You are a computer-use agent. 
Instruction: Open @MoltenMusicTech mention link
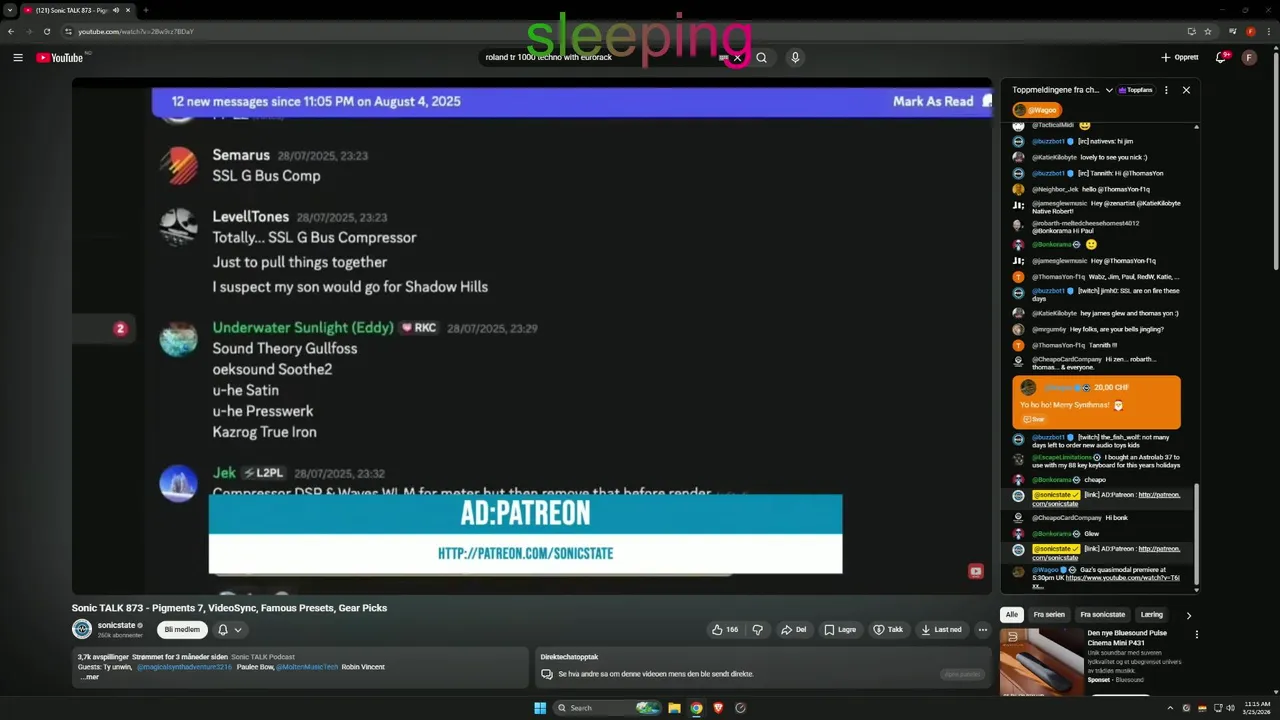306,667
